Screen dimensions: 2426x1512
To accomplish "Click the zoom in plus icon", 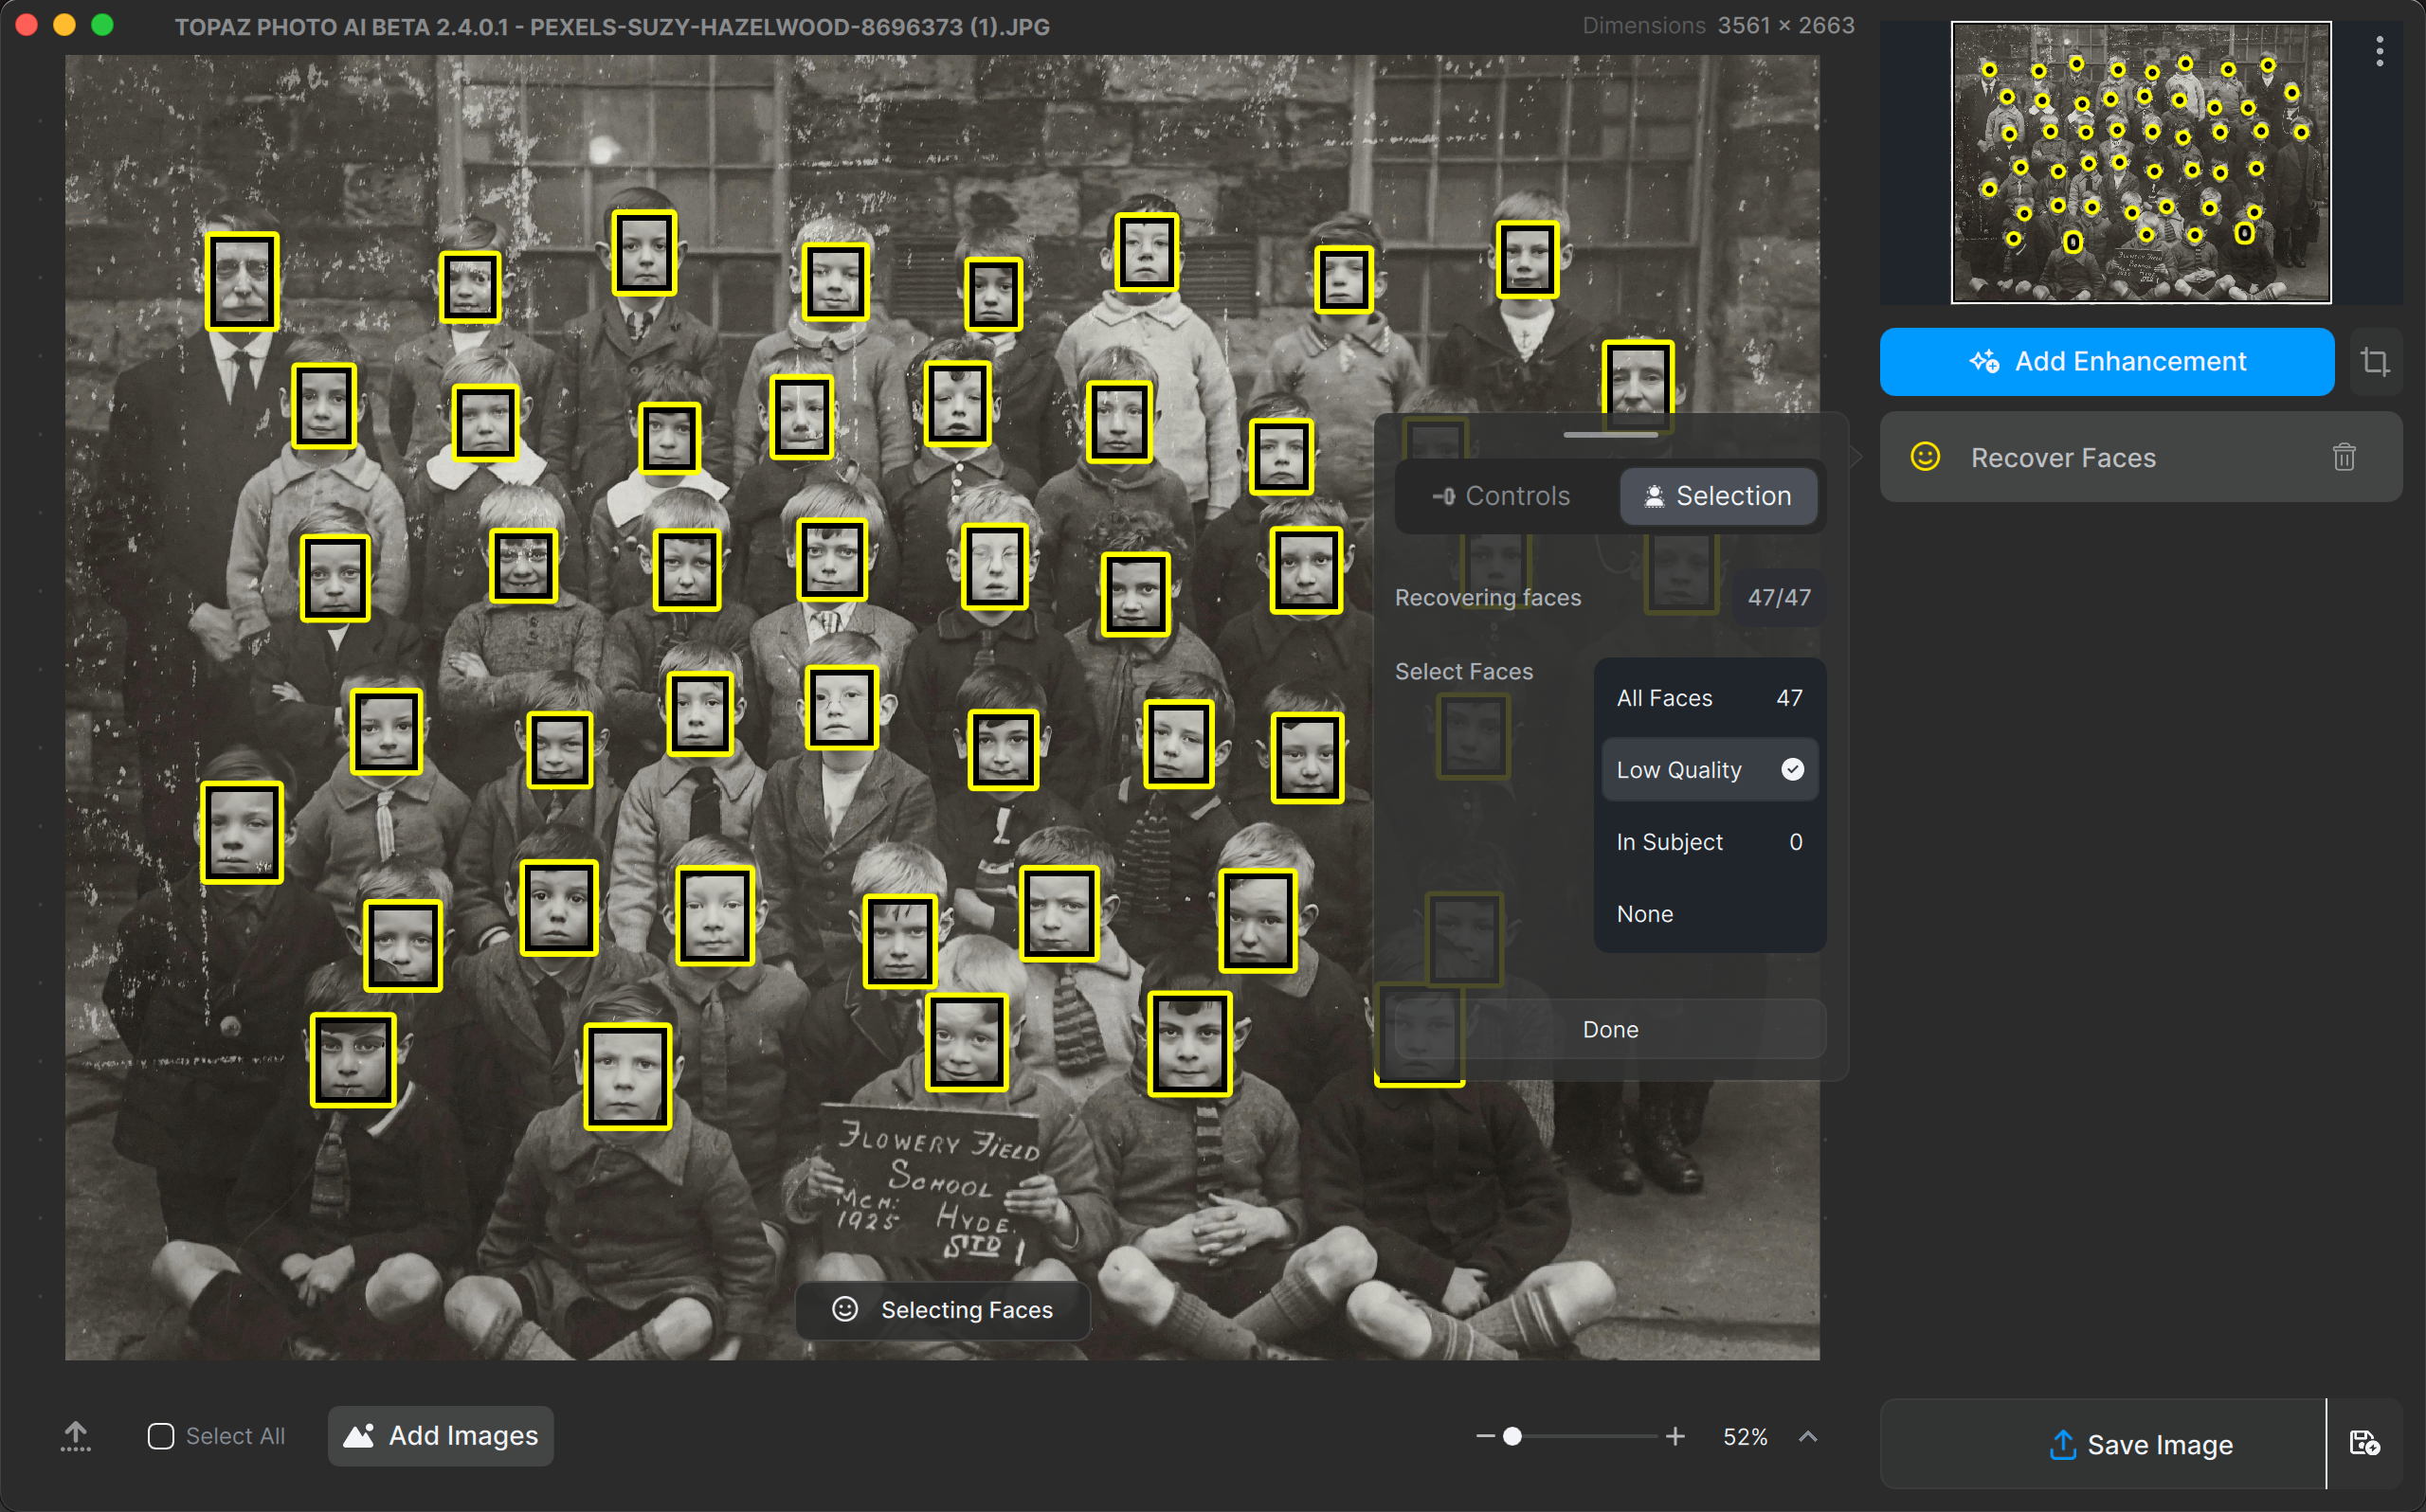I will (x=1675, y=1436).
